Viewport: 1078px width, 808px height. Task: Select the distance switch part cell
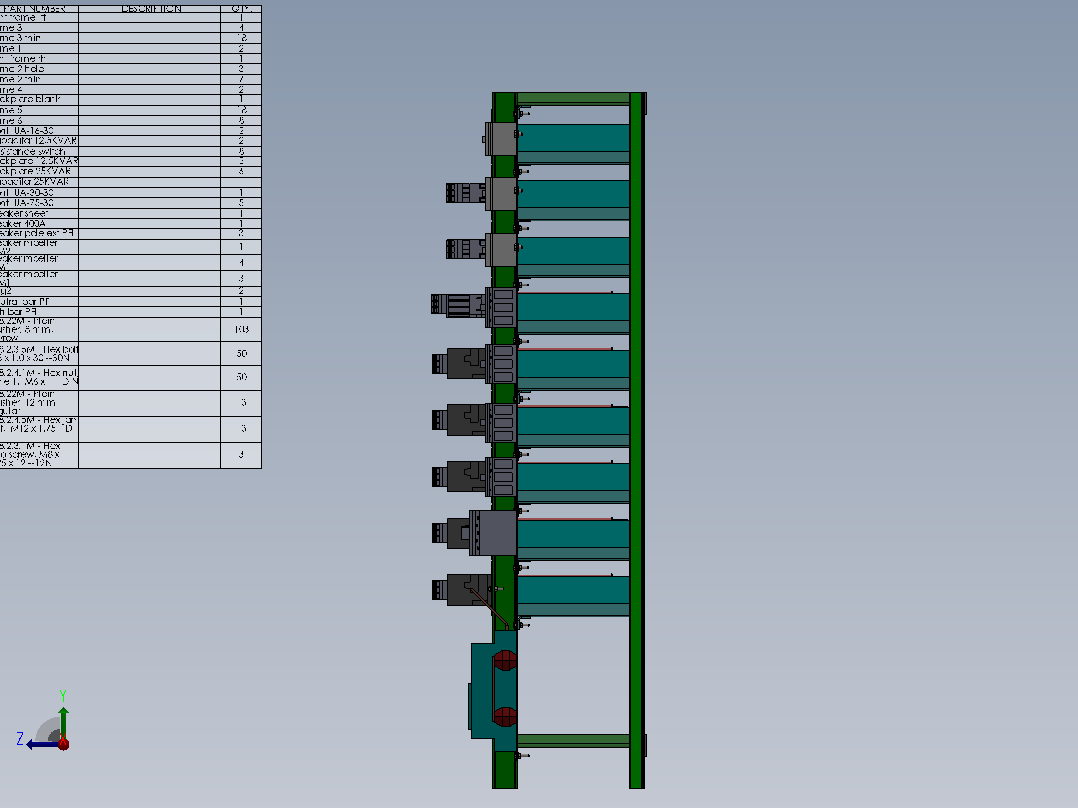coord(39,151)
